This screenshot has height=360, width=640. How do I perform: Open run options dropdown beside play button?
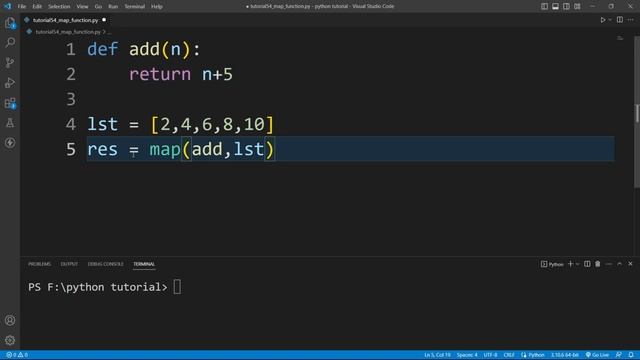610,20
